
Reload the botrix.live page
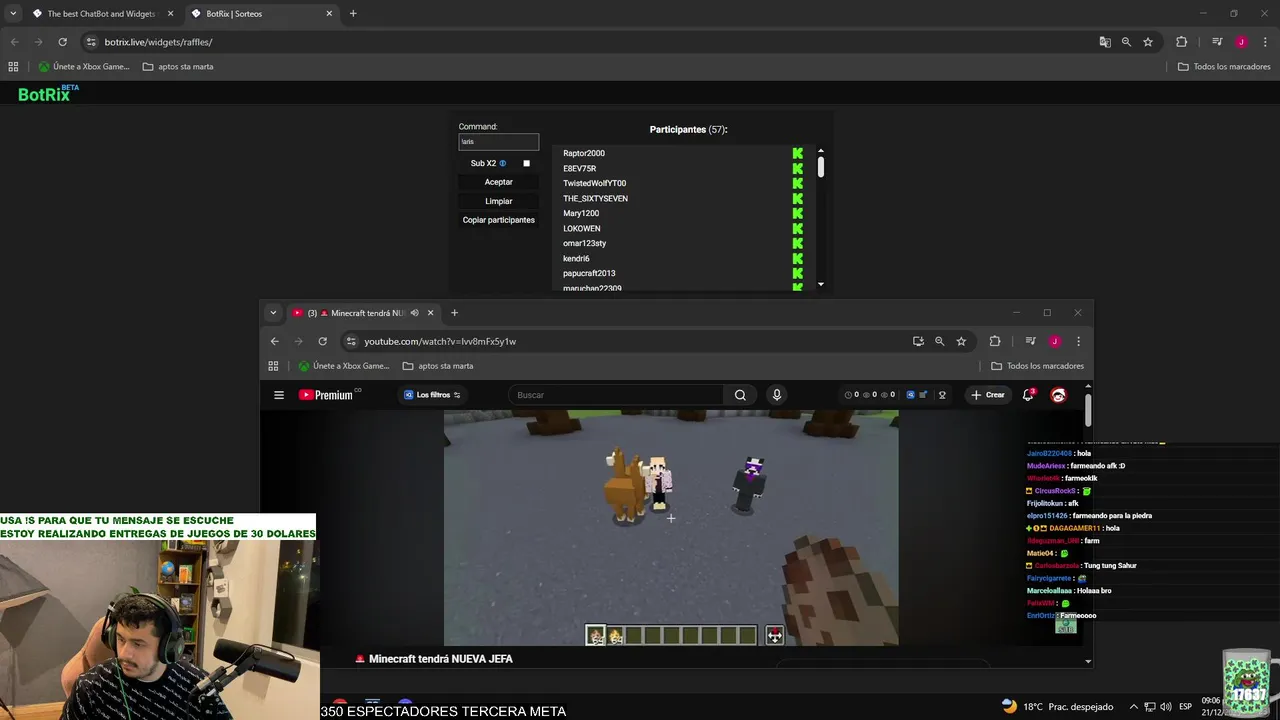click(62, 42)
